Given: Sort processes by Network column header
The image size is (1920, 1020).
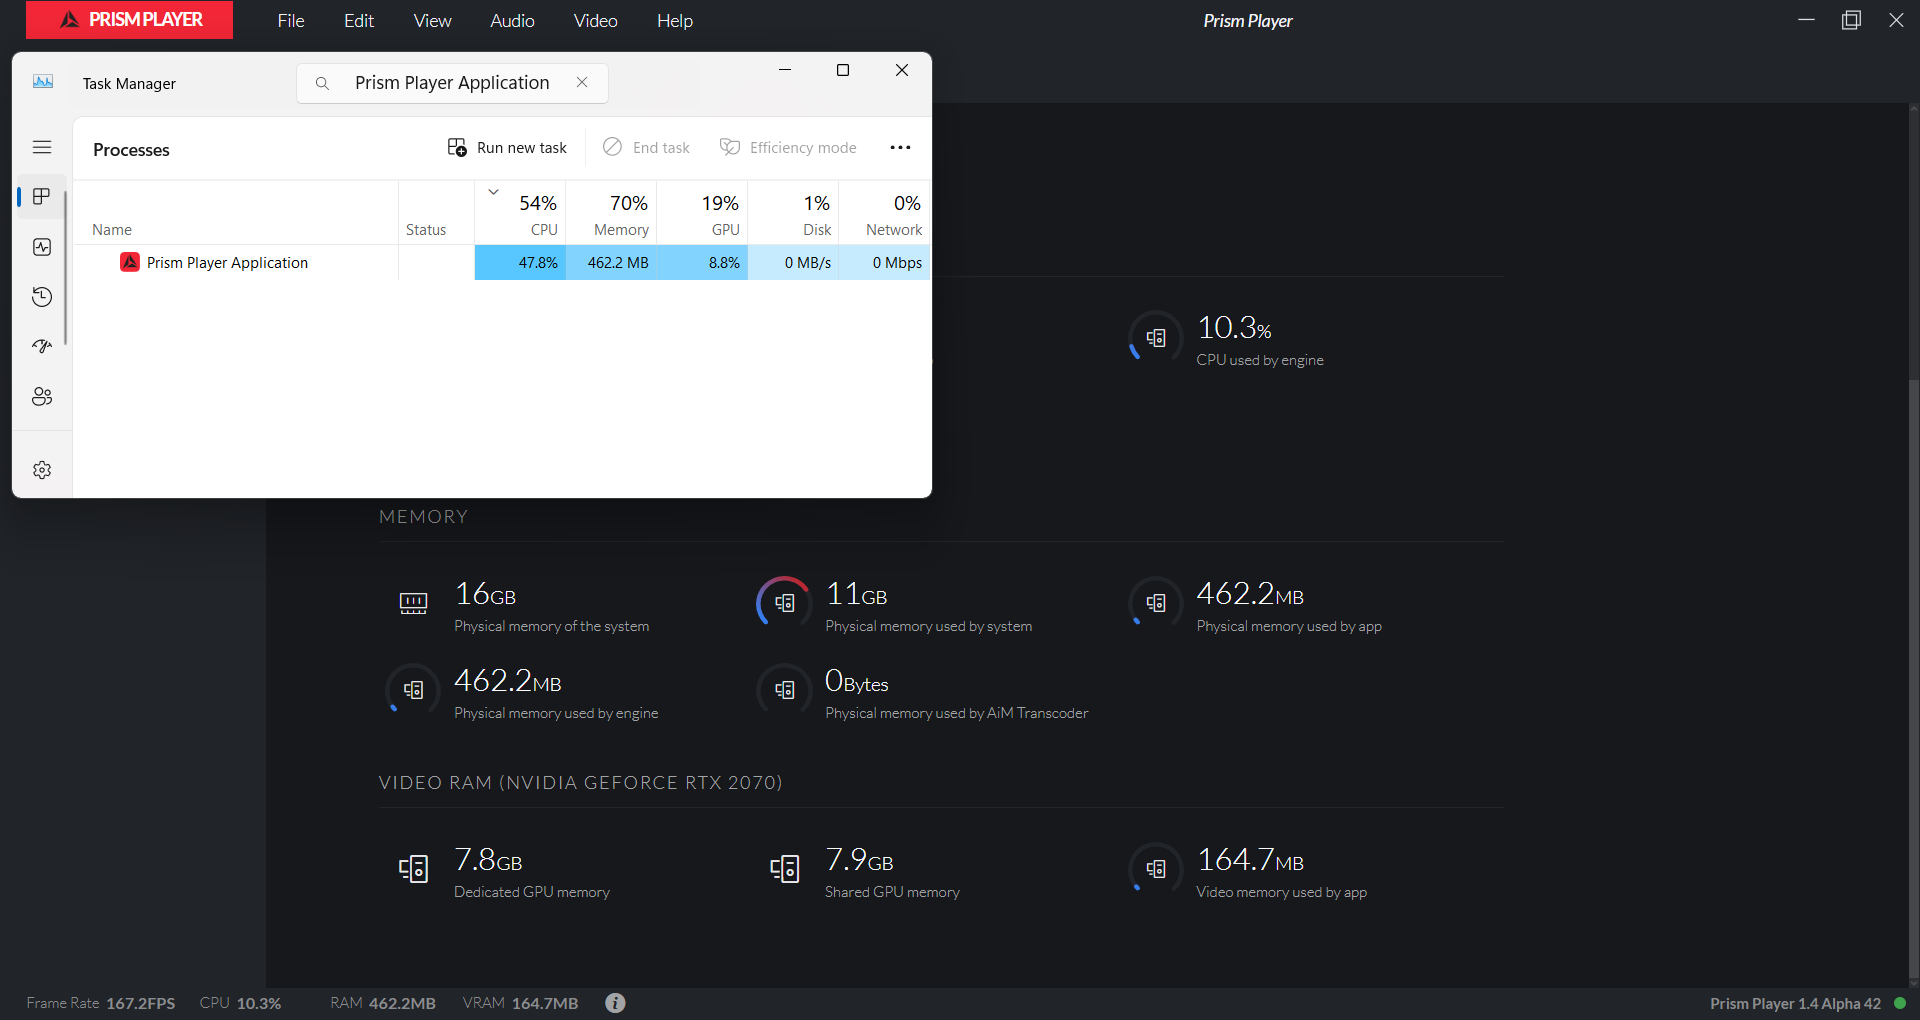Looking at the screenshot, I should click(884, 215).
